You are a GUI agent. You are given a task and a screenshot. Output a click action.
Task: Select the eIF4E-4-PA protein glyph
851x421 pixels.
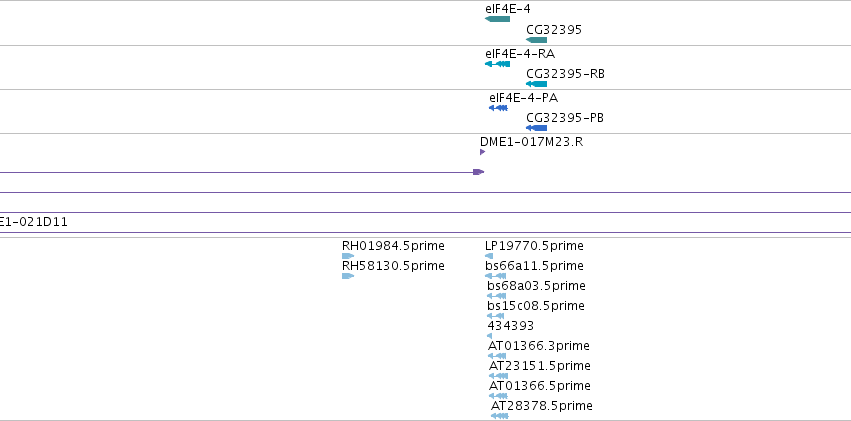498,108
